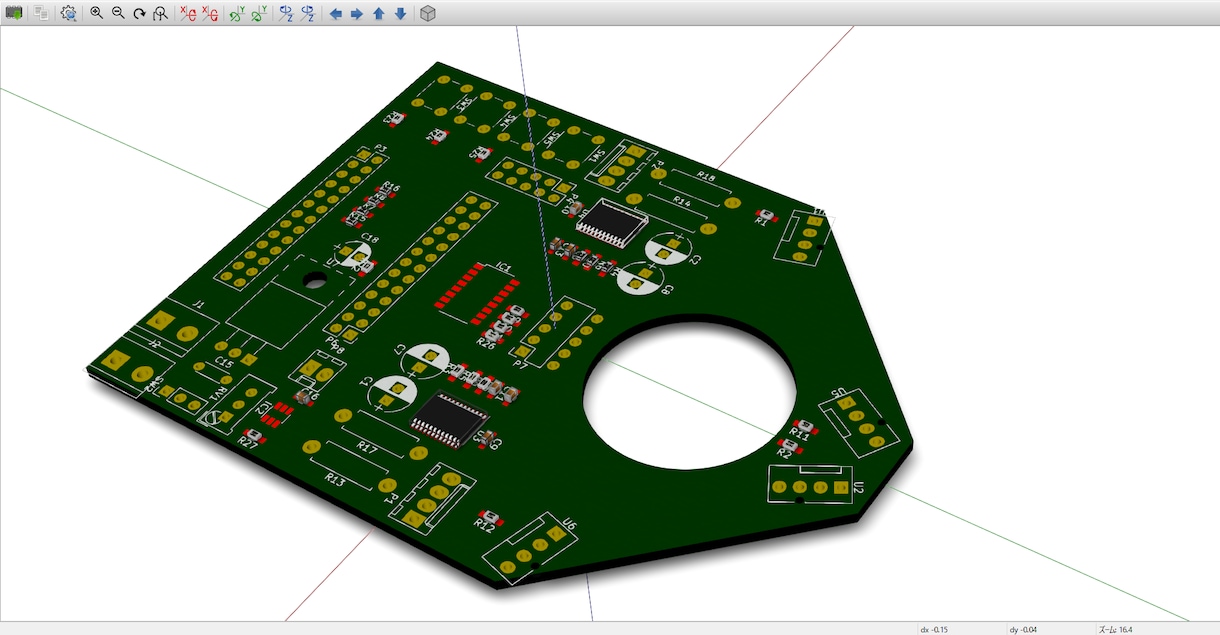Rotate Z clockwise
1220x635 pixels.
[x=286, y=13]
